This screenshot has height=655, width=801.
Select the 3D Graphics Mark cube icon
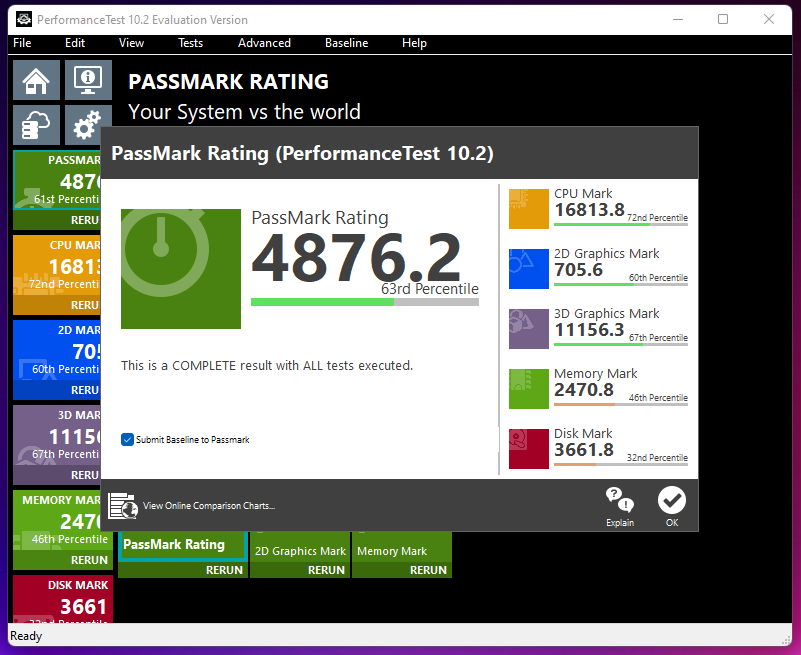(x=528, y=329)
